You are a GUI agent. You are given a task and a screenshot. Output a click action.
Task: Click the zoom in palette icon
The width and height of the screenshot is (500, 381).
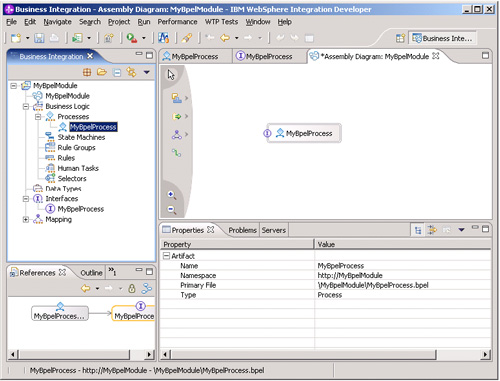(172, 195)
